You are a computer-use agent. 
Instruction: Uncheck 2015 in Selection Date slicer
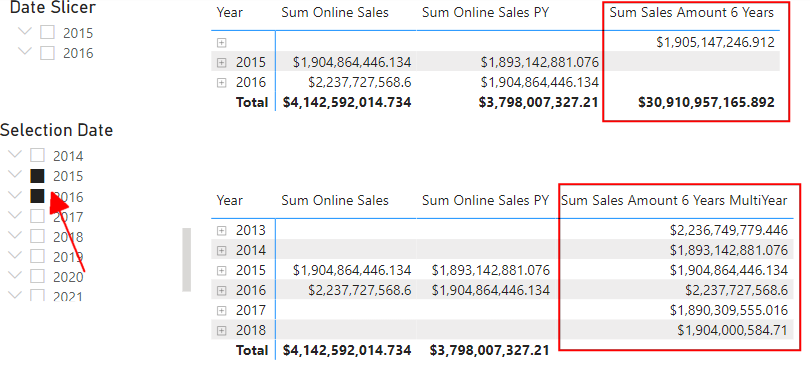click(37, 176)
